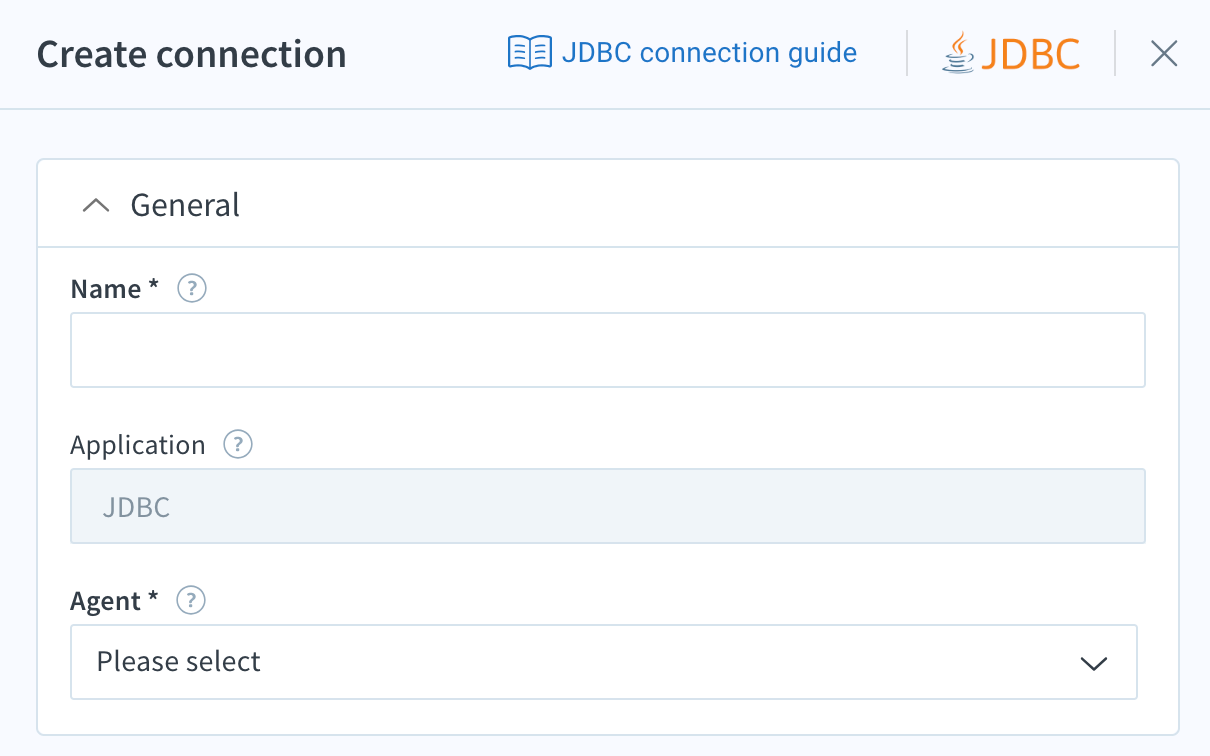This screenshot has height=756, width=1210.
Task: Click the Create connection title
Action: point(191,54)
